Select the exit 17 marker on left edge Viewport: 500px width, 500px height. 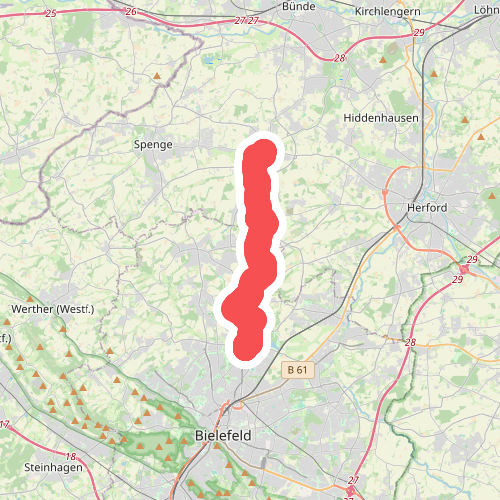[x=4, y=425]
